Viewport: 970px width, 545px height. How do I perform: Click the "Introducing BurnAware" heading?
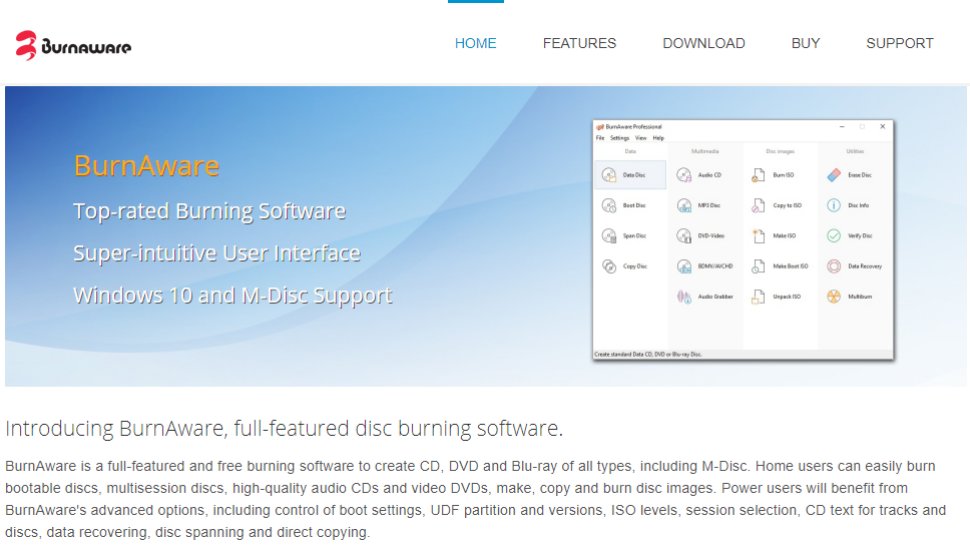(x=284, y=428)
